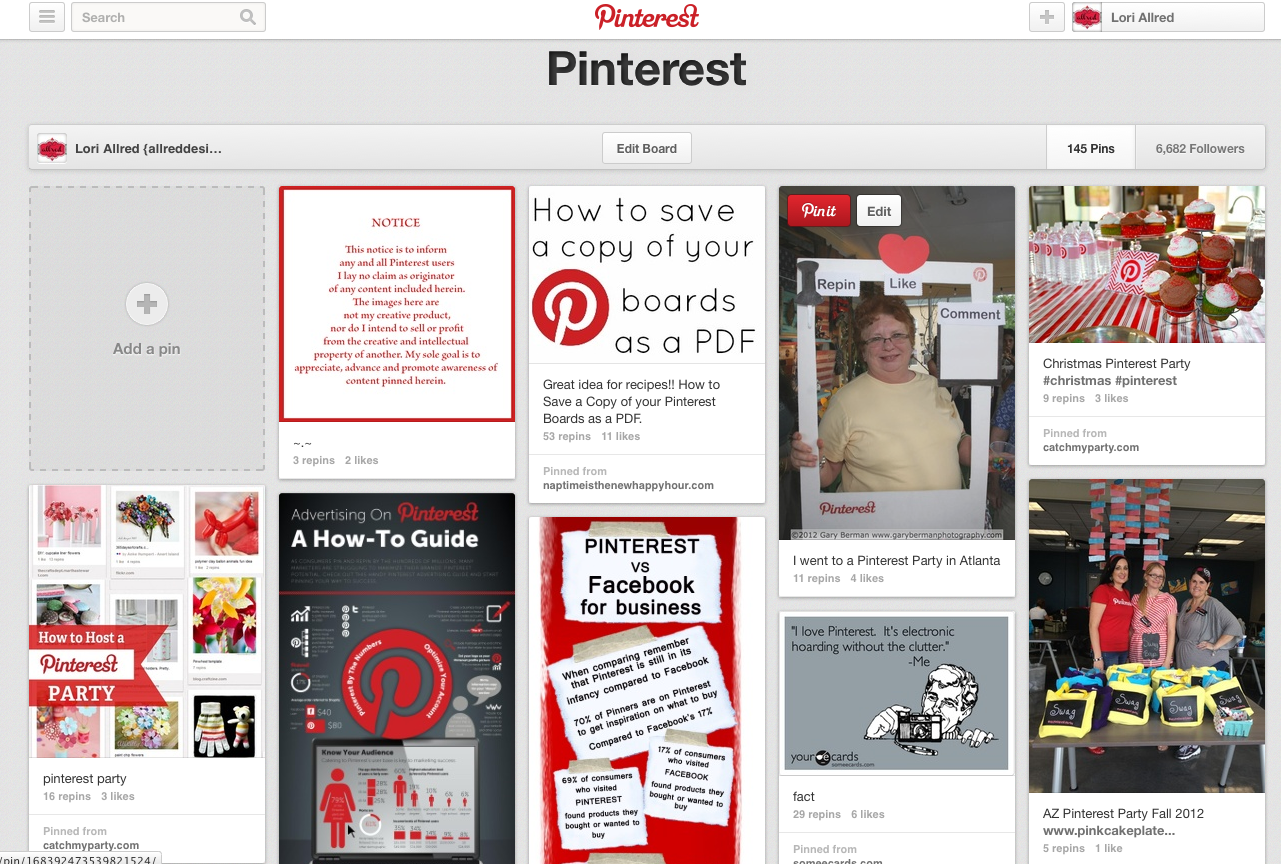This screenshot has height=864, width=1281.
Task: Click the red Pin it button icon
Action: tap(818, 210)
